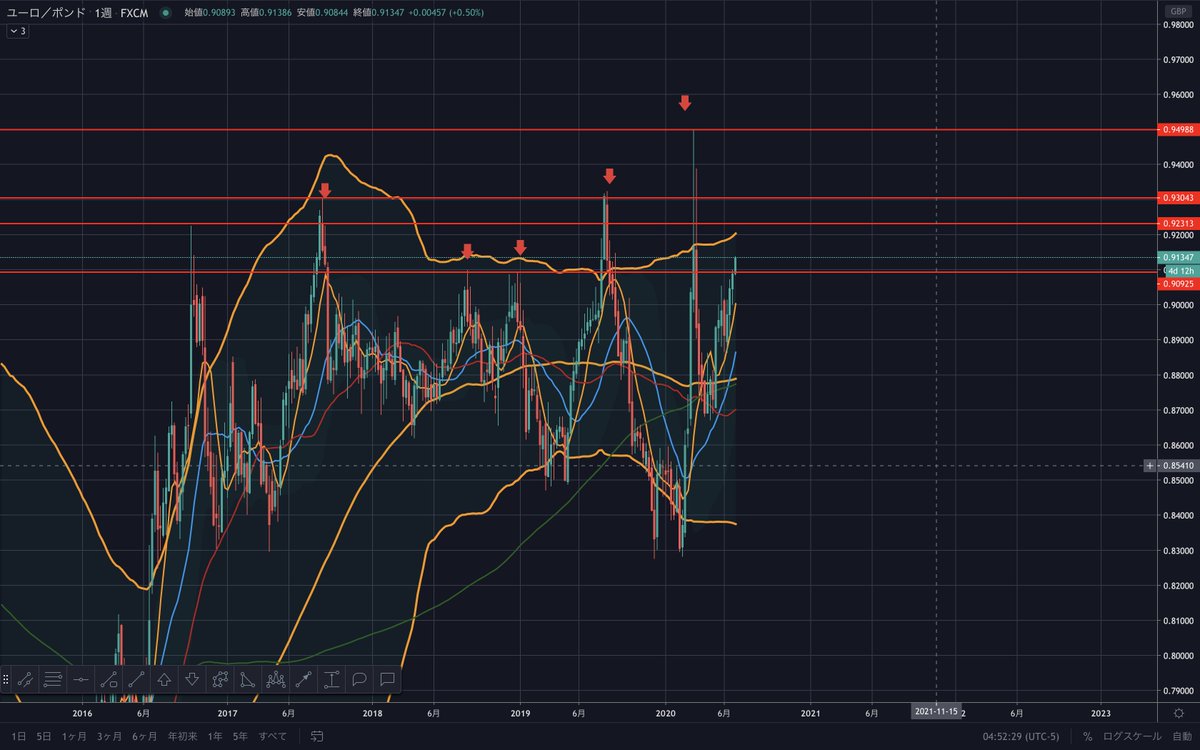1200x750 pixels.
Task: Select the 1年 time range
Action: (214, 737)
